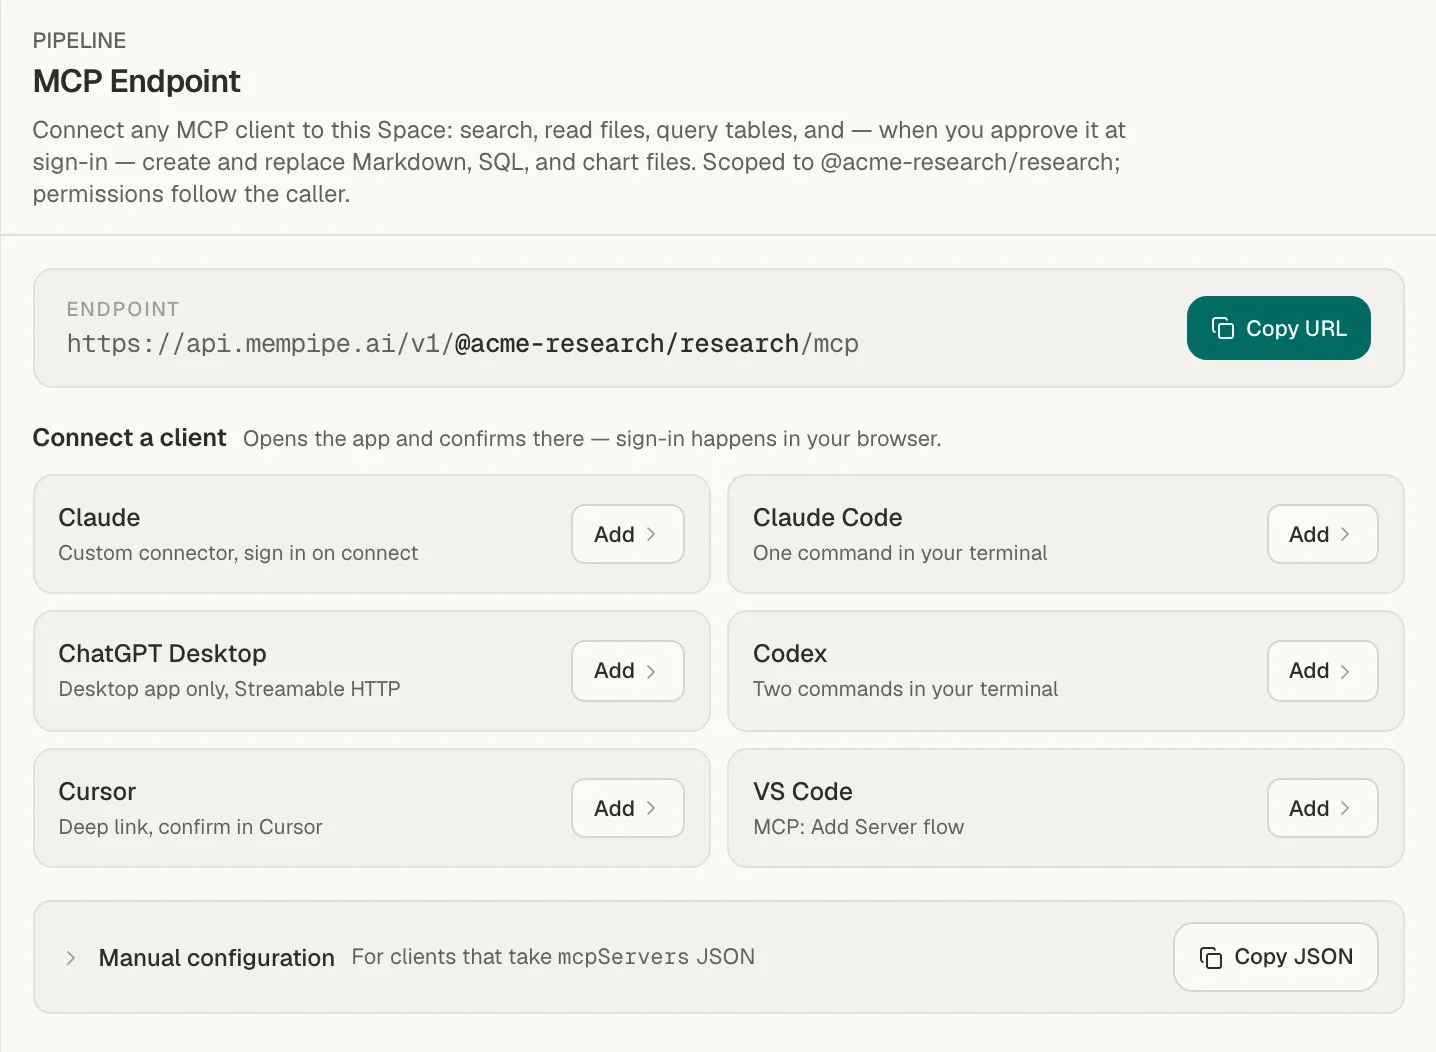This screenshot has width=1436, height=1052.
Task: Click the ENDPOINT label
Action: (123, 309)
